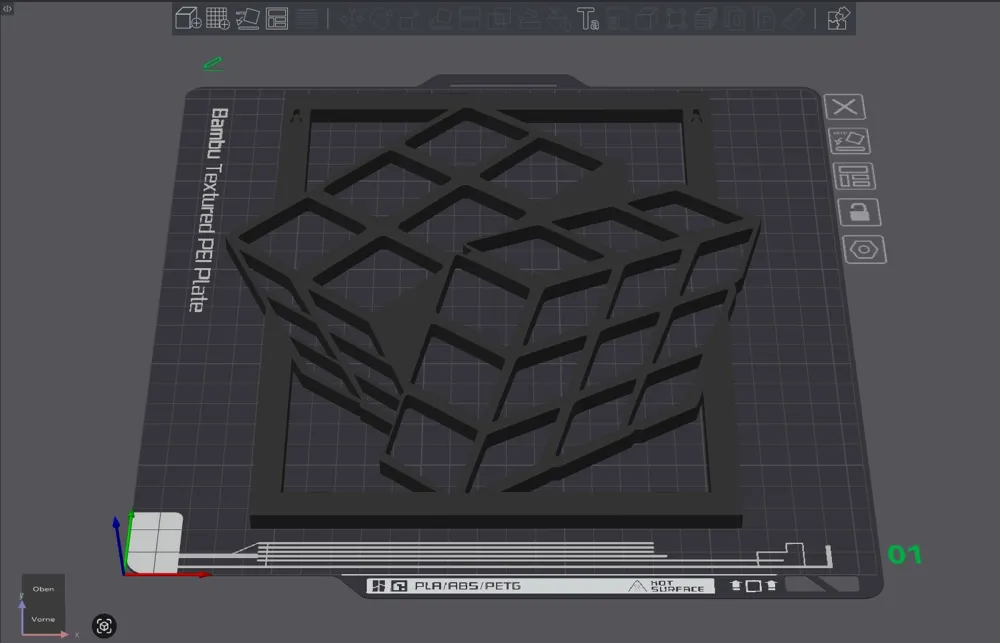Toggle the camera perspective view icon
Image resolution: width=1000 pixels, height=643 pixels.
pos(104,626)
